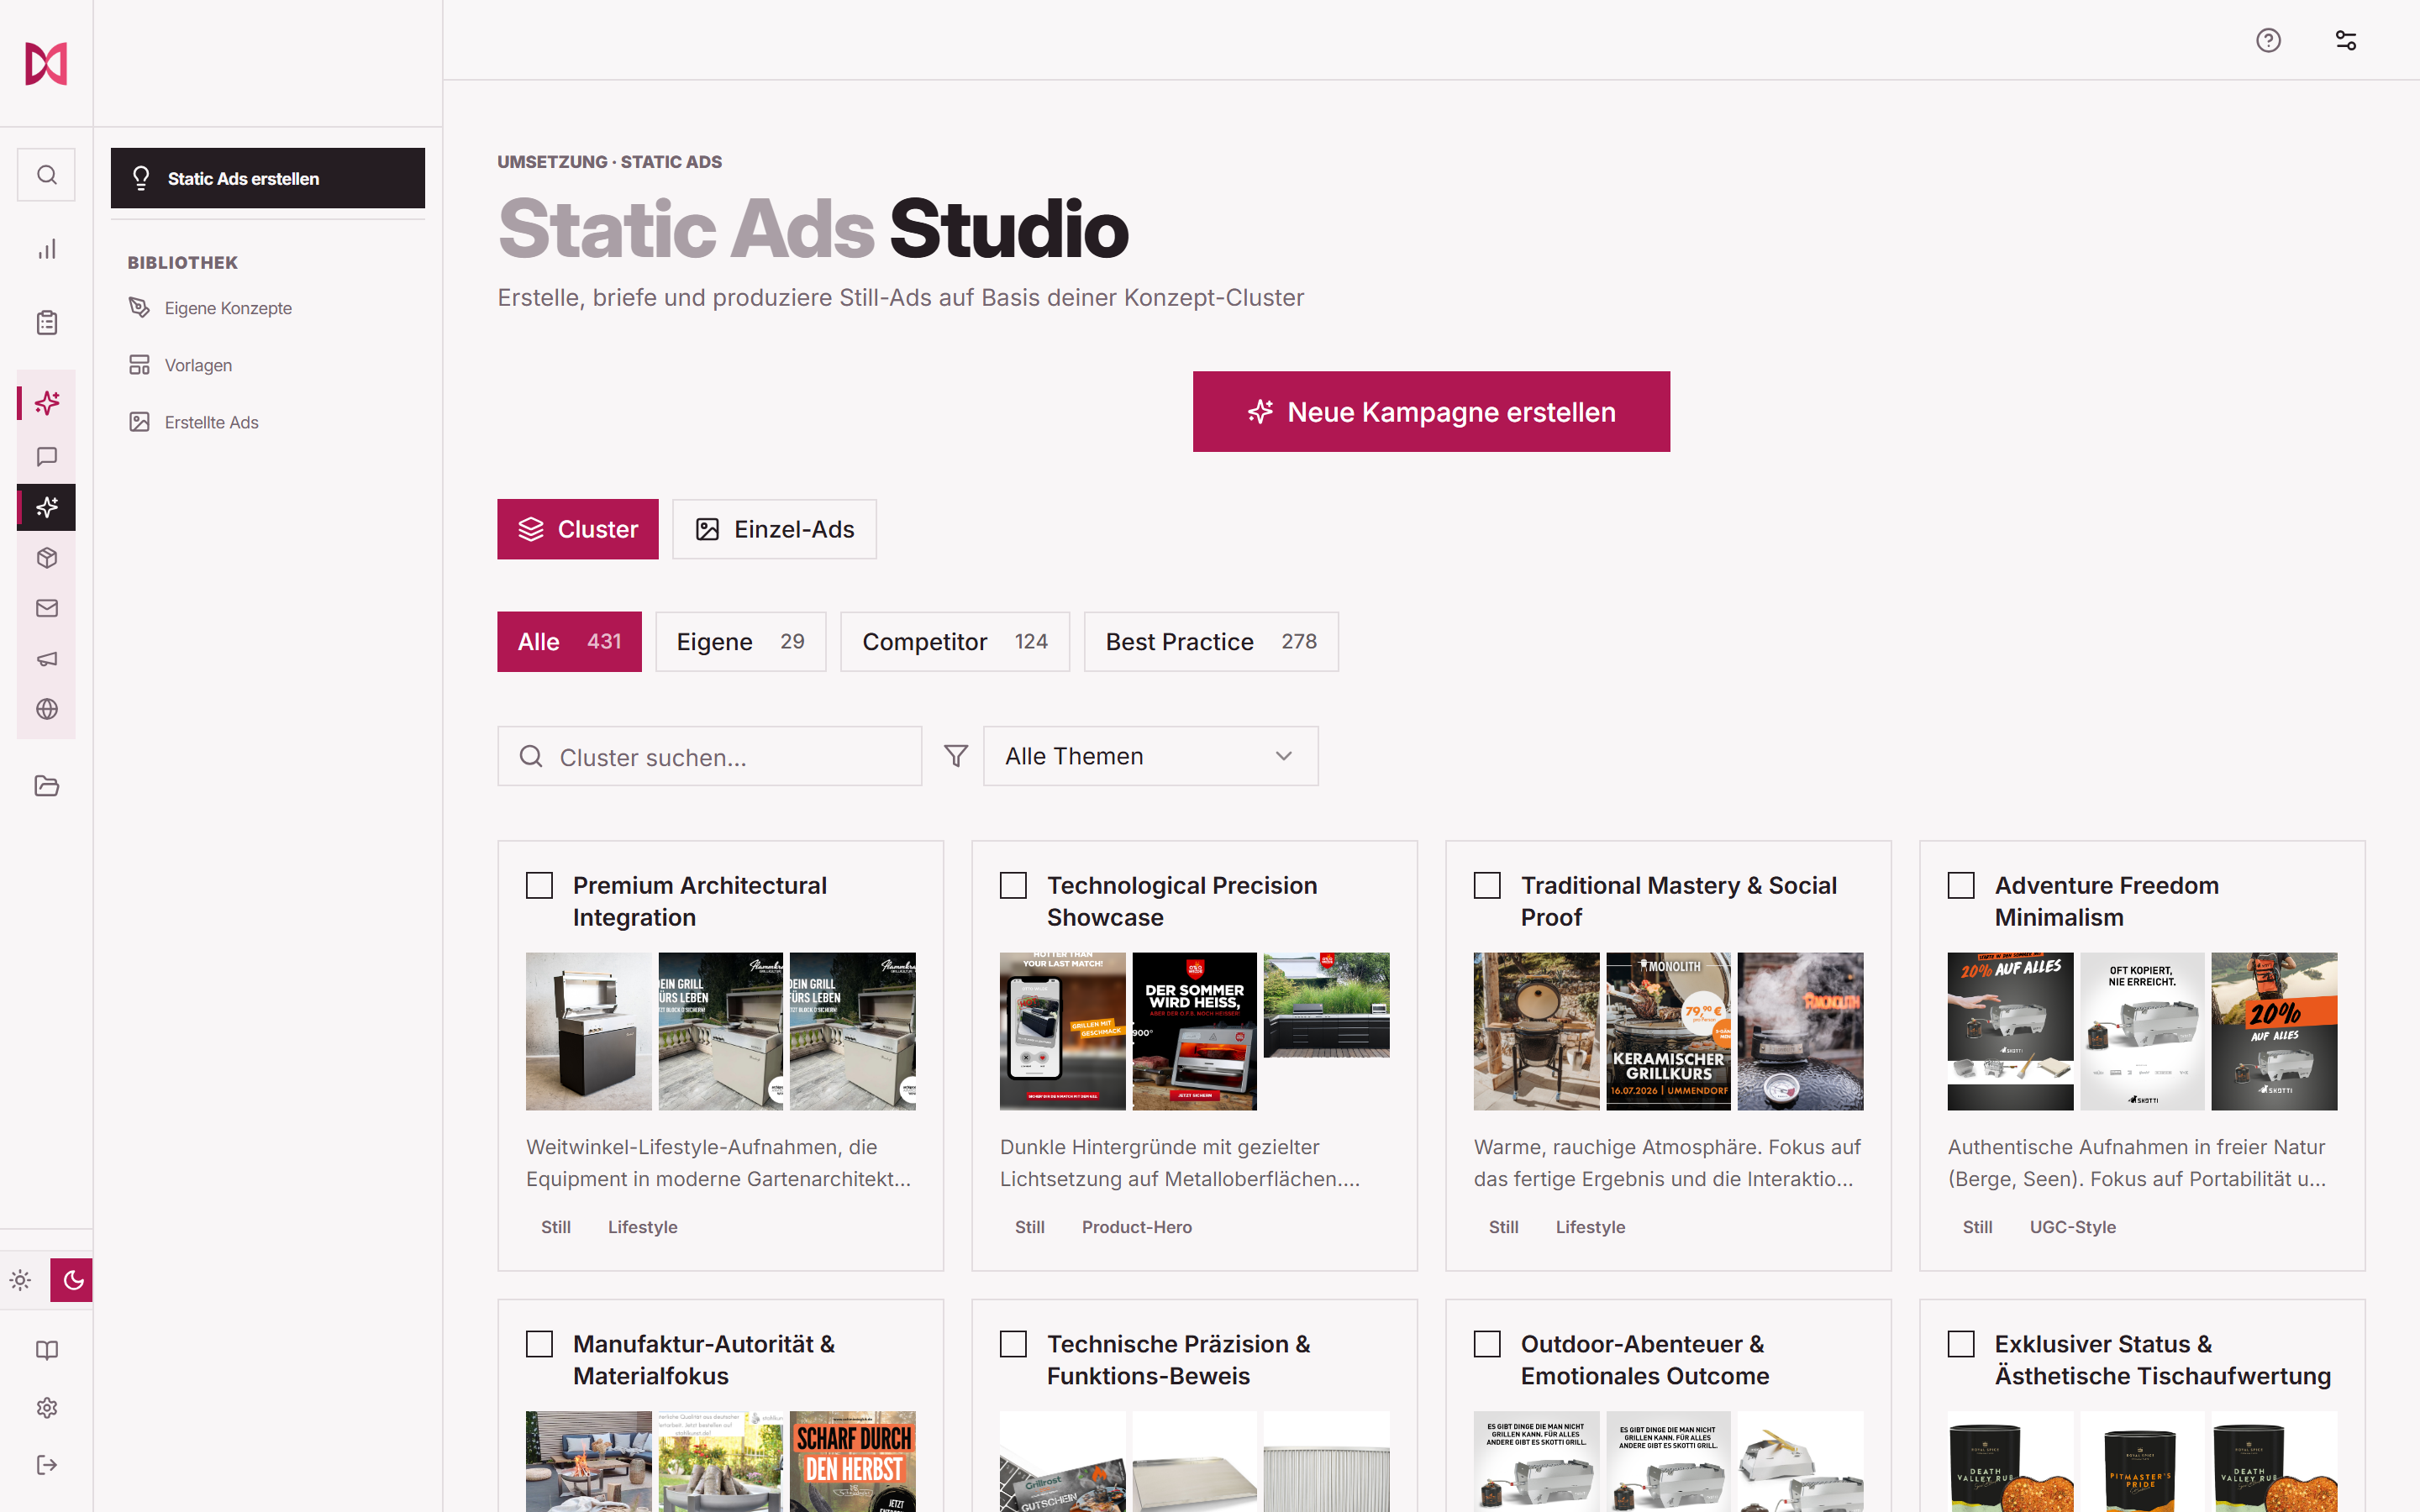
Task: Click Lifestyle tag on Premium Architectural card
Action: coord(643,1227)
